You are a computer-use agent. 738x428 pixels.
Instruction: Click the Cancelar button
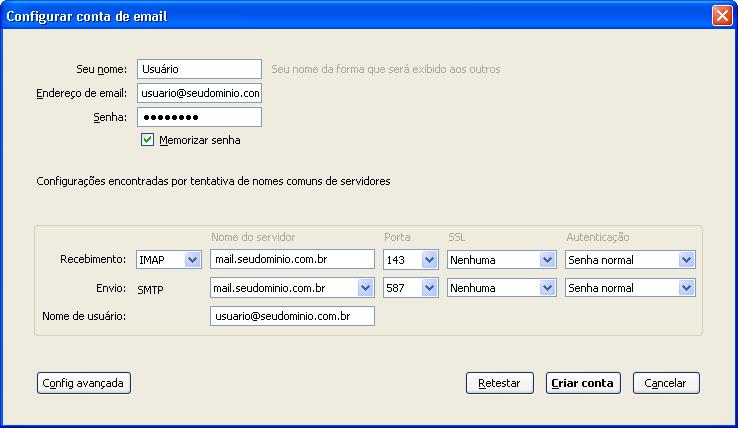(x=665, y=383)
